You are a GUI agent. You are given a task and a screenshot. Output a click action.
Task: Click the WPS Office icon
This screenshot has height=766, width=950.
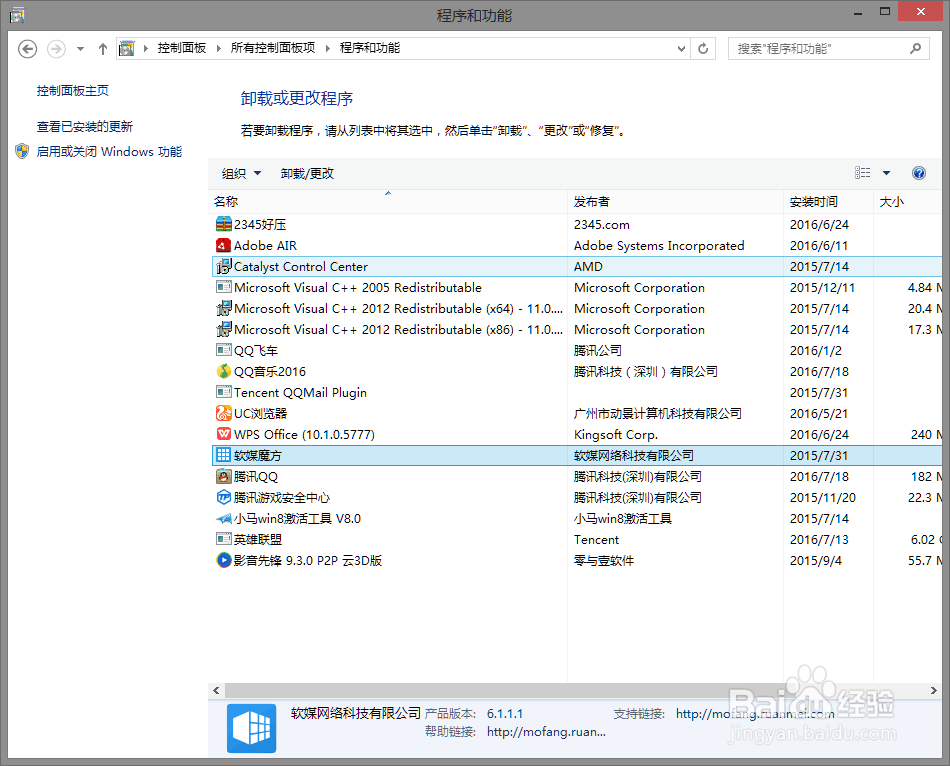(x=224, y=435)
